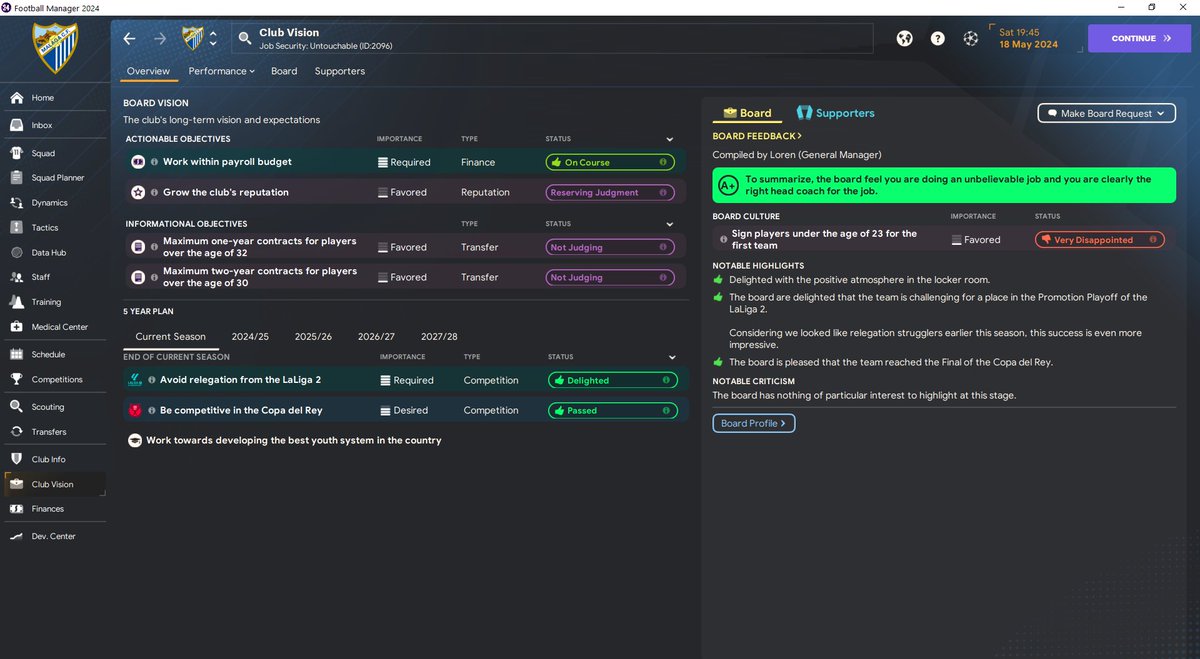The image size is (1200, 659).
Task: Click the FM logo icon near date
Action: point(970,38)
